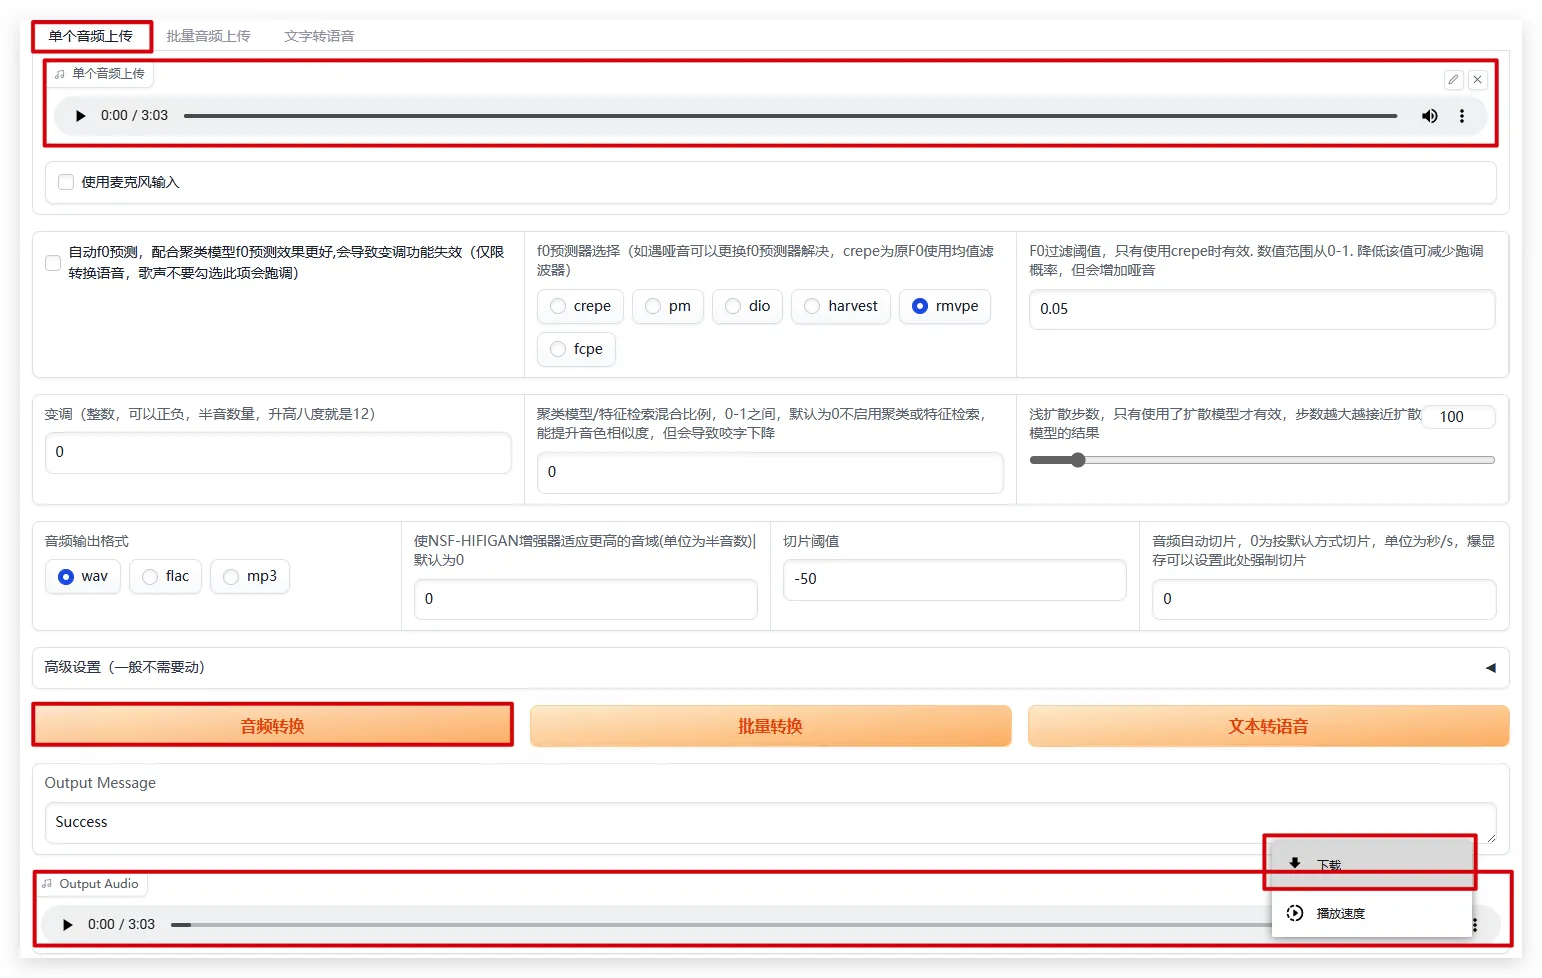Click the pencil edit icon for uploaded audio
This screenshot has height=978, width=1542.
click(x=1453, y=80)
